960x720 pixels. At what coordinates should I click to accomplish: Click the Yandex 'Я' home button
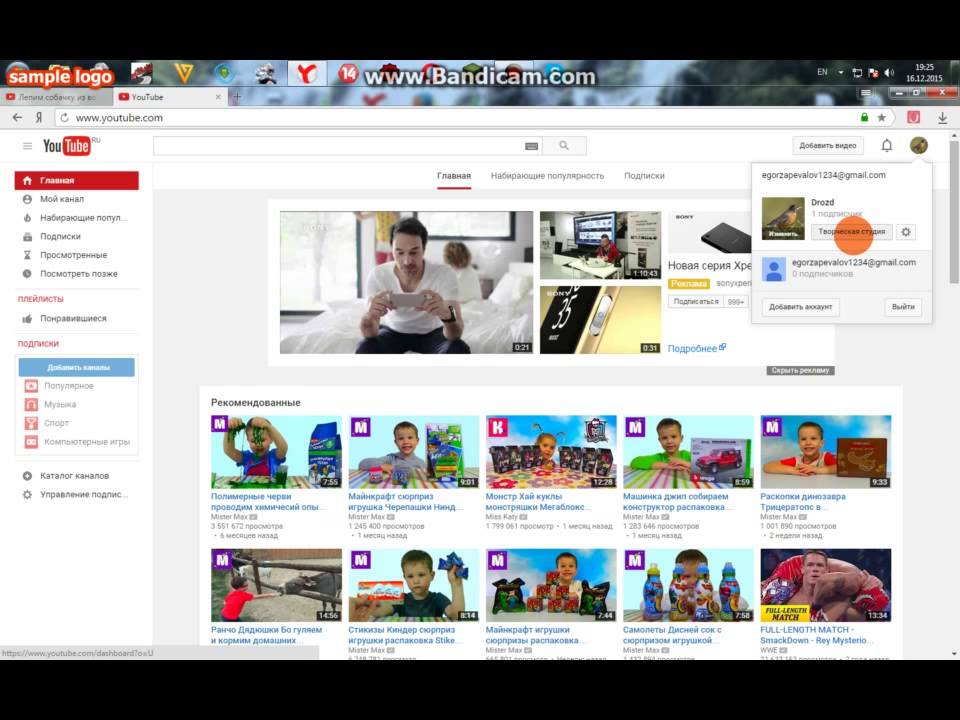point(39,118)
